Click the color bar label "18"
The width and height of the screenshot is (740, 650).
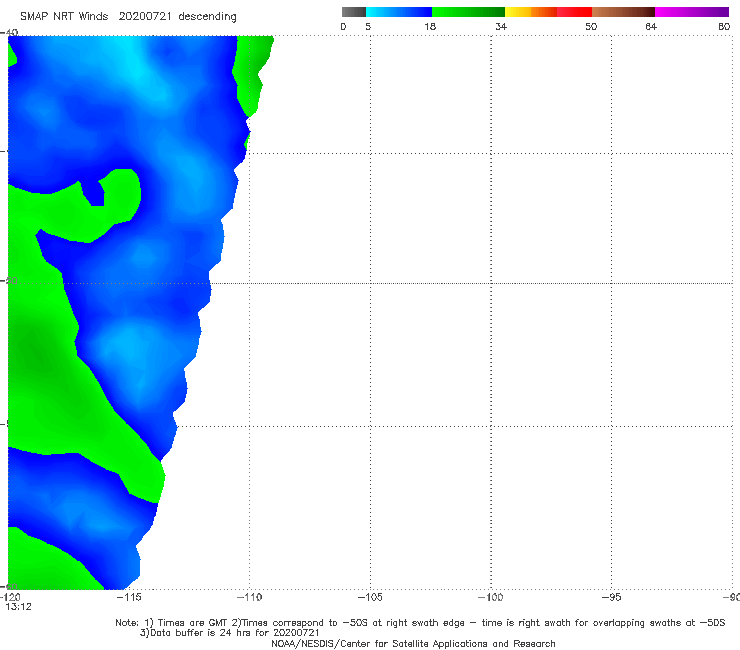(x=430, y=27)
